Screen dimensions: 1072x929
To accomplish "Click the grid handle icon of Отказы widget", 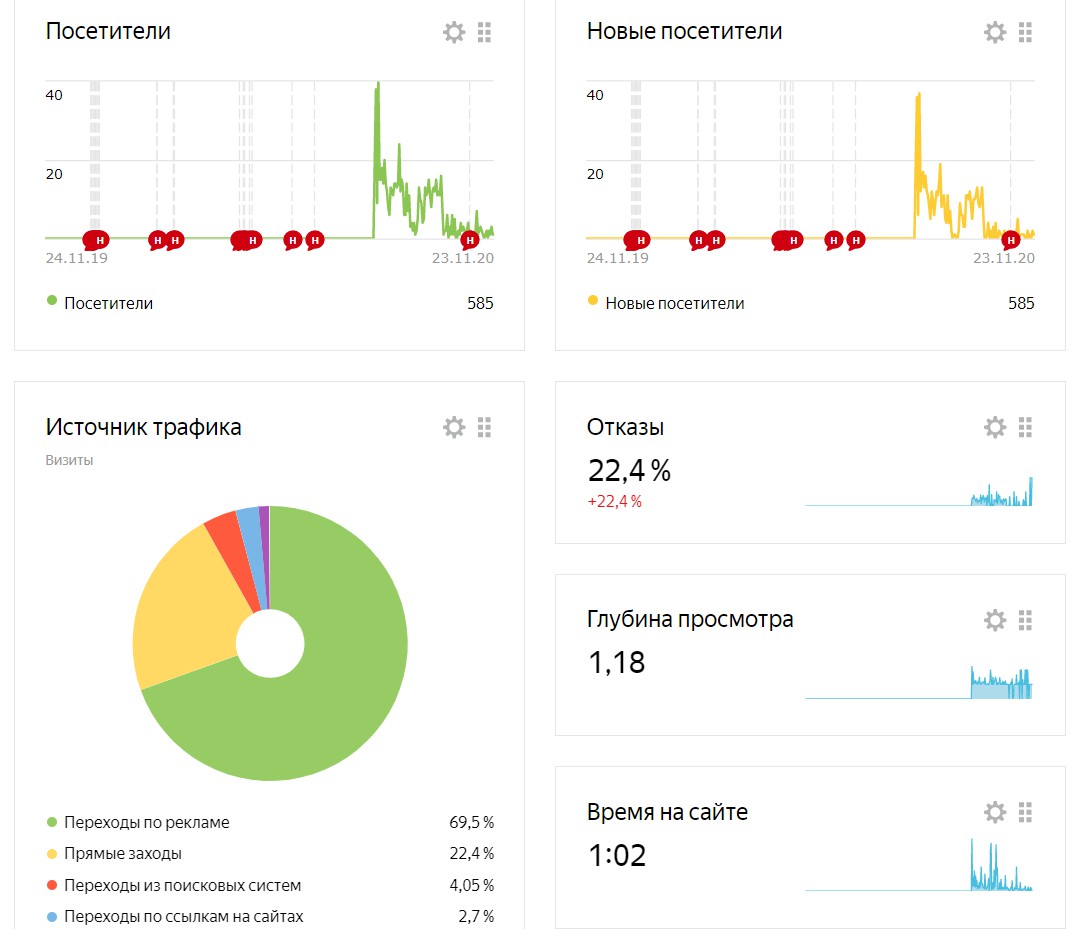I will pyautogui.click(x=1026, y=427).
